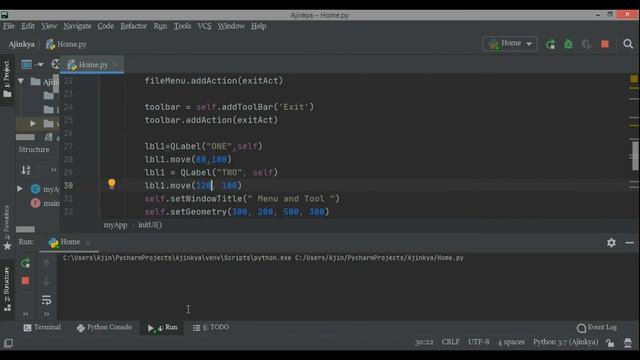The width and height of the screenshot is (640, 360).
Task: Change the 4 spaces indent setting
Action: pyautogui.click(x=511, y=342)
